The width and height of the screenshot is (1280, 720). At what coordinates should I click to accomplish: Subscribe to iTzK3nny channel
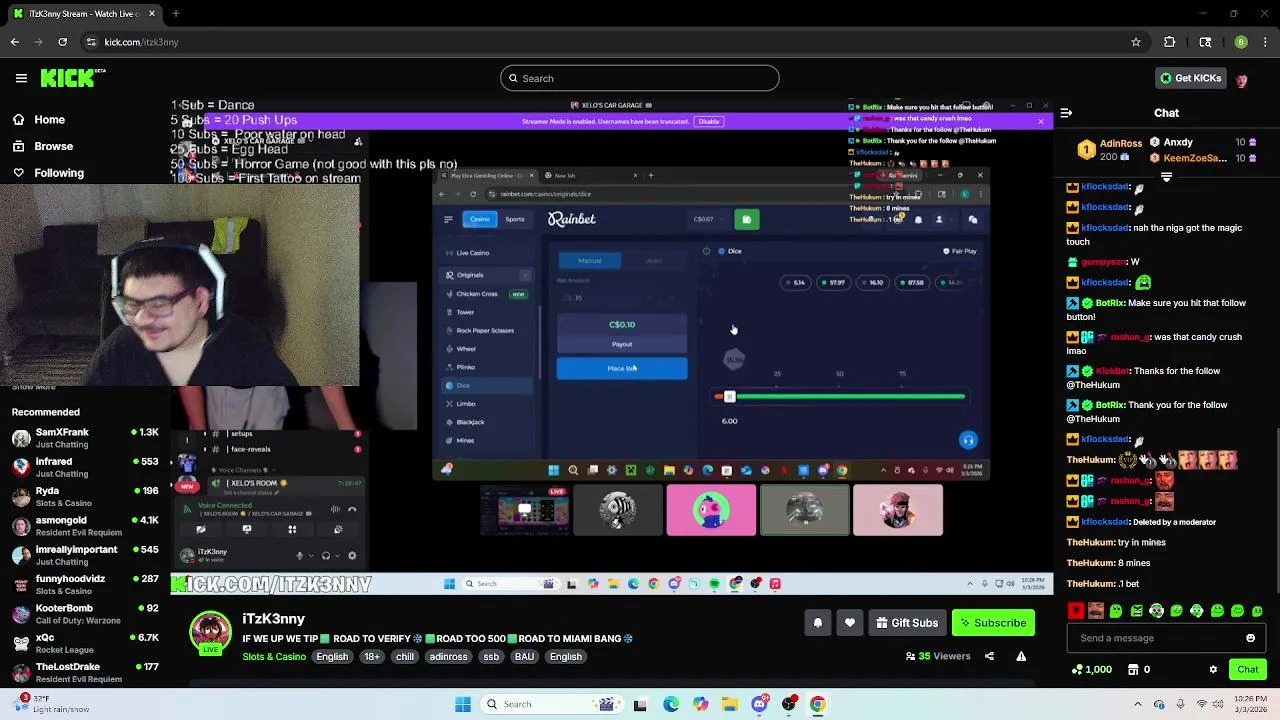[x=993, y=623]
